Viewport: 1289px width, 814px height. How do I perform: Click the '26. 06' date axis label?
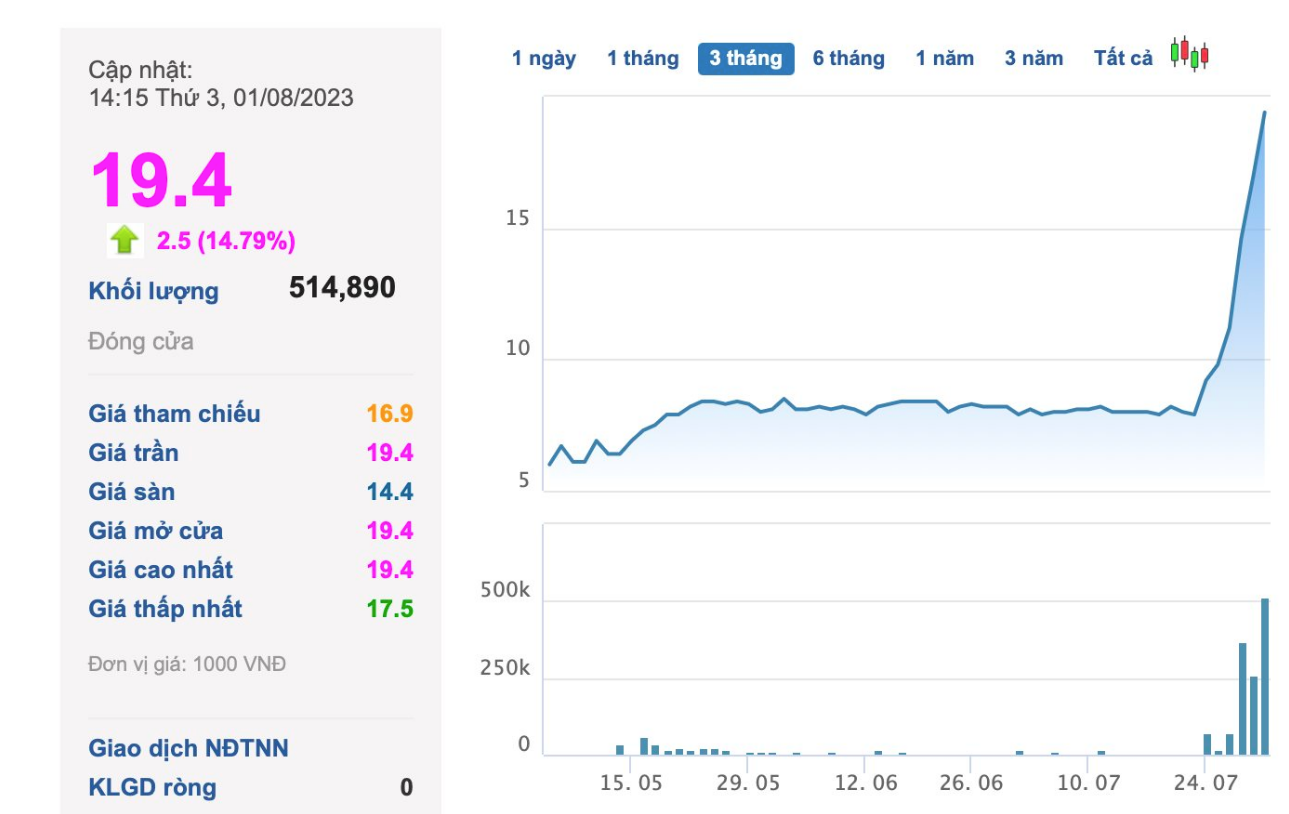pyautogui.click(x=971, y=782)
